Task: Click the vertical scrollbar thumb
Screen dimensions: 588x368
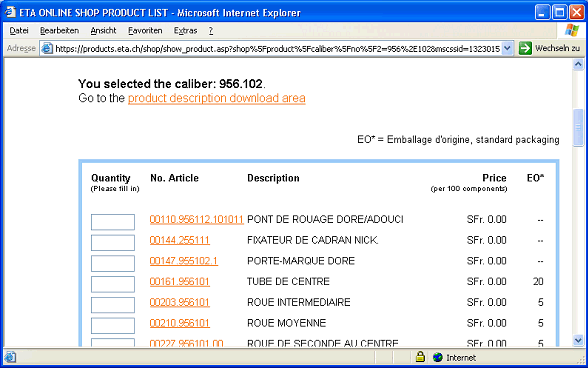Action: 578,128
